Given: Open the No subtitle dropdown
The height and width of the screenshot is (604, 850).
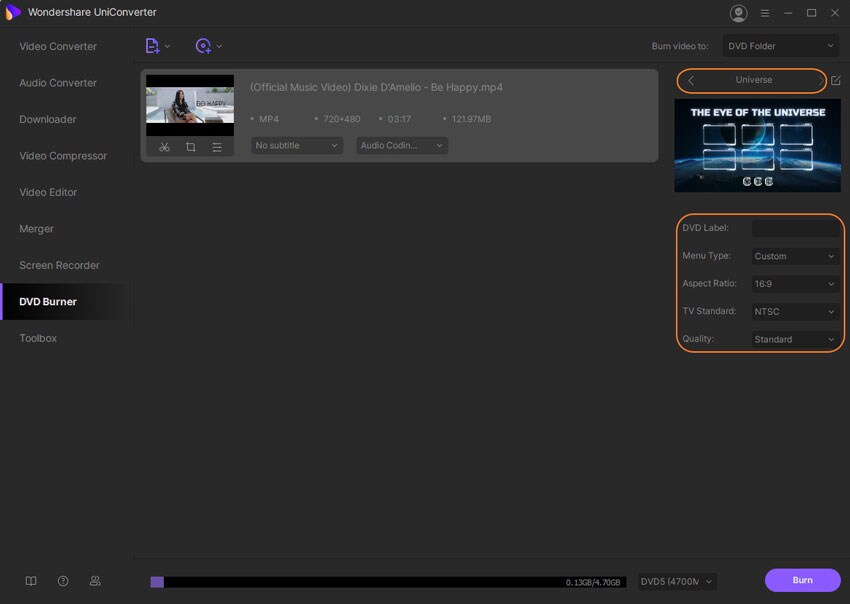Looking at the screenshot, I should pyautogui.click(x=295, y=145).
